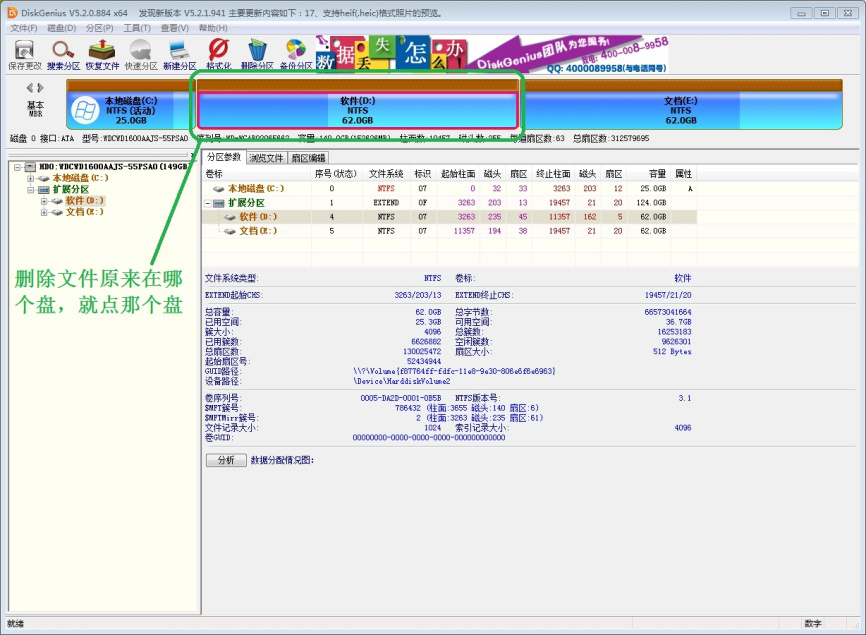Image resolution: width=866 pixels, height=635 pixels.
Task: Click the 分析 button
Action: pyautogui.click(x=225, y=460)
